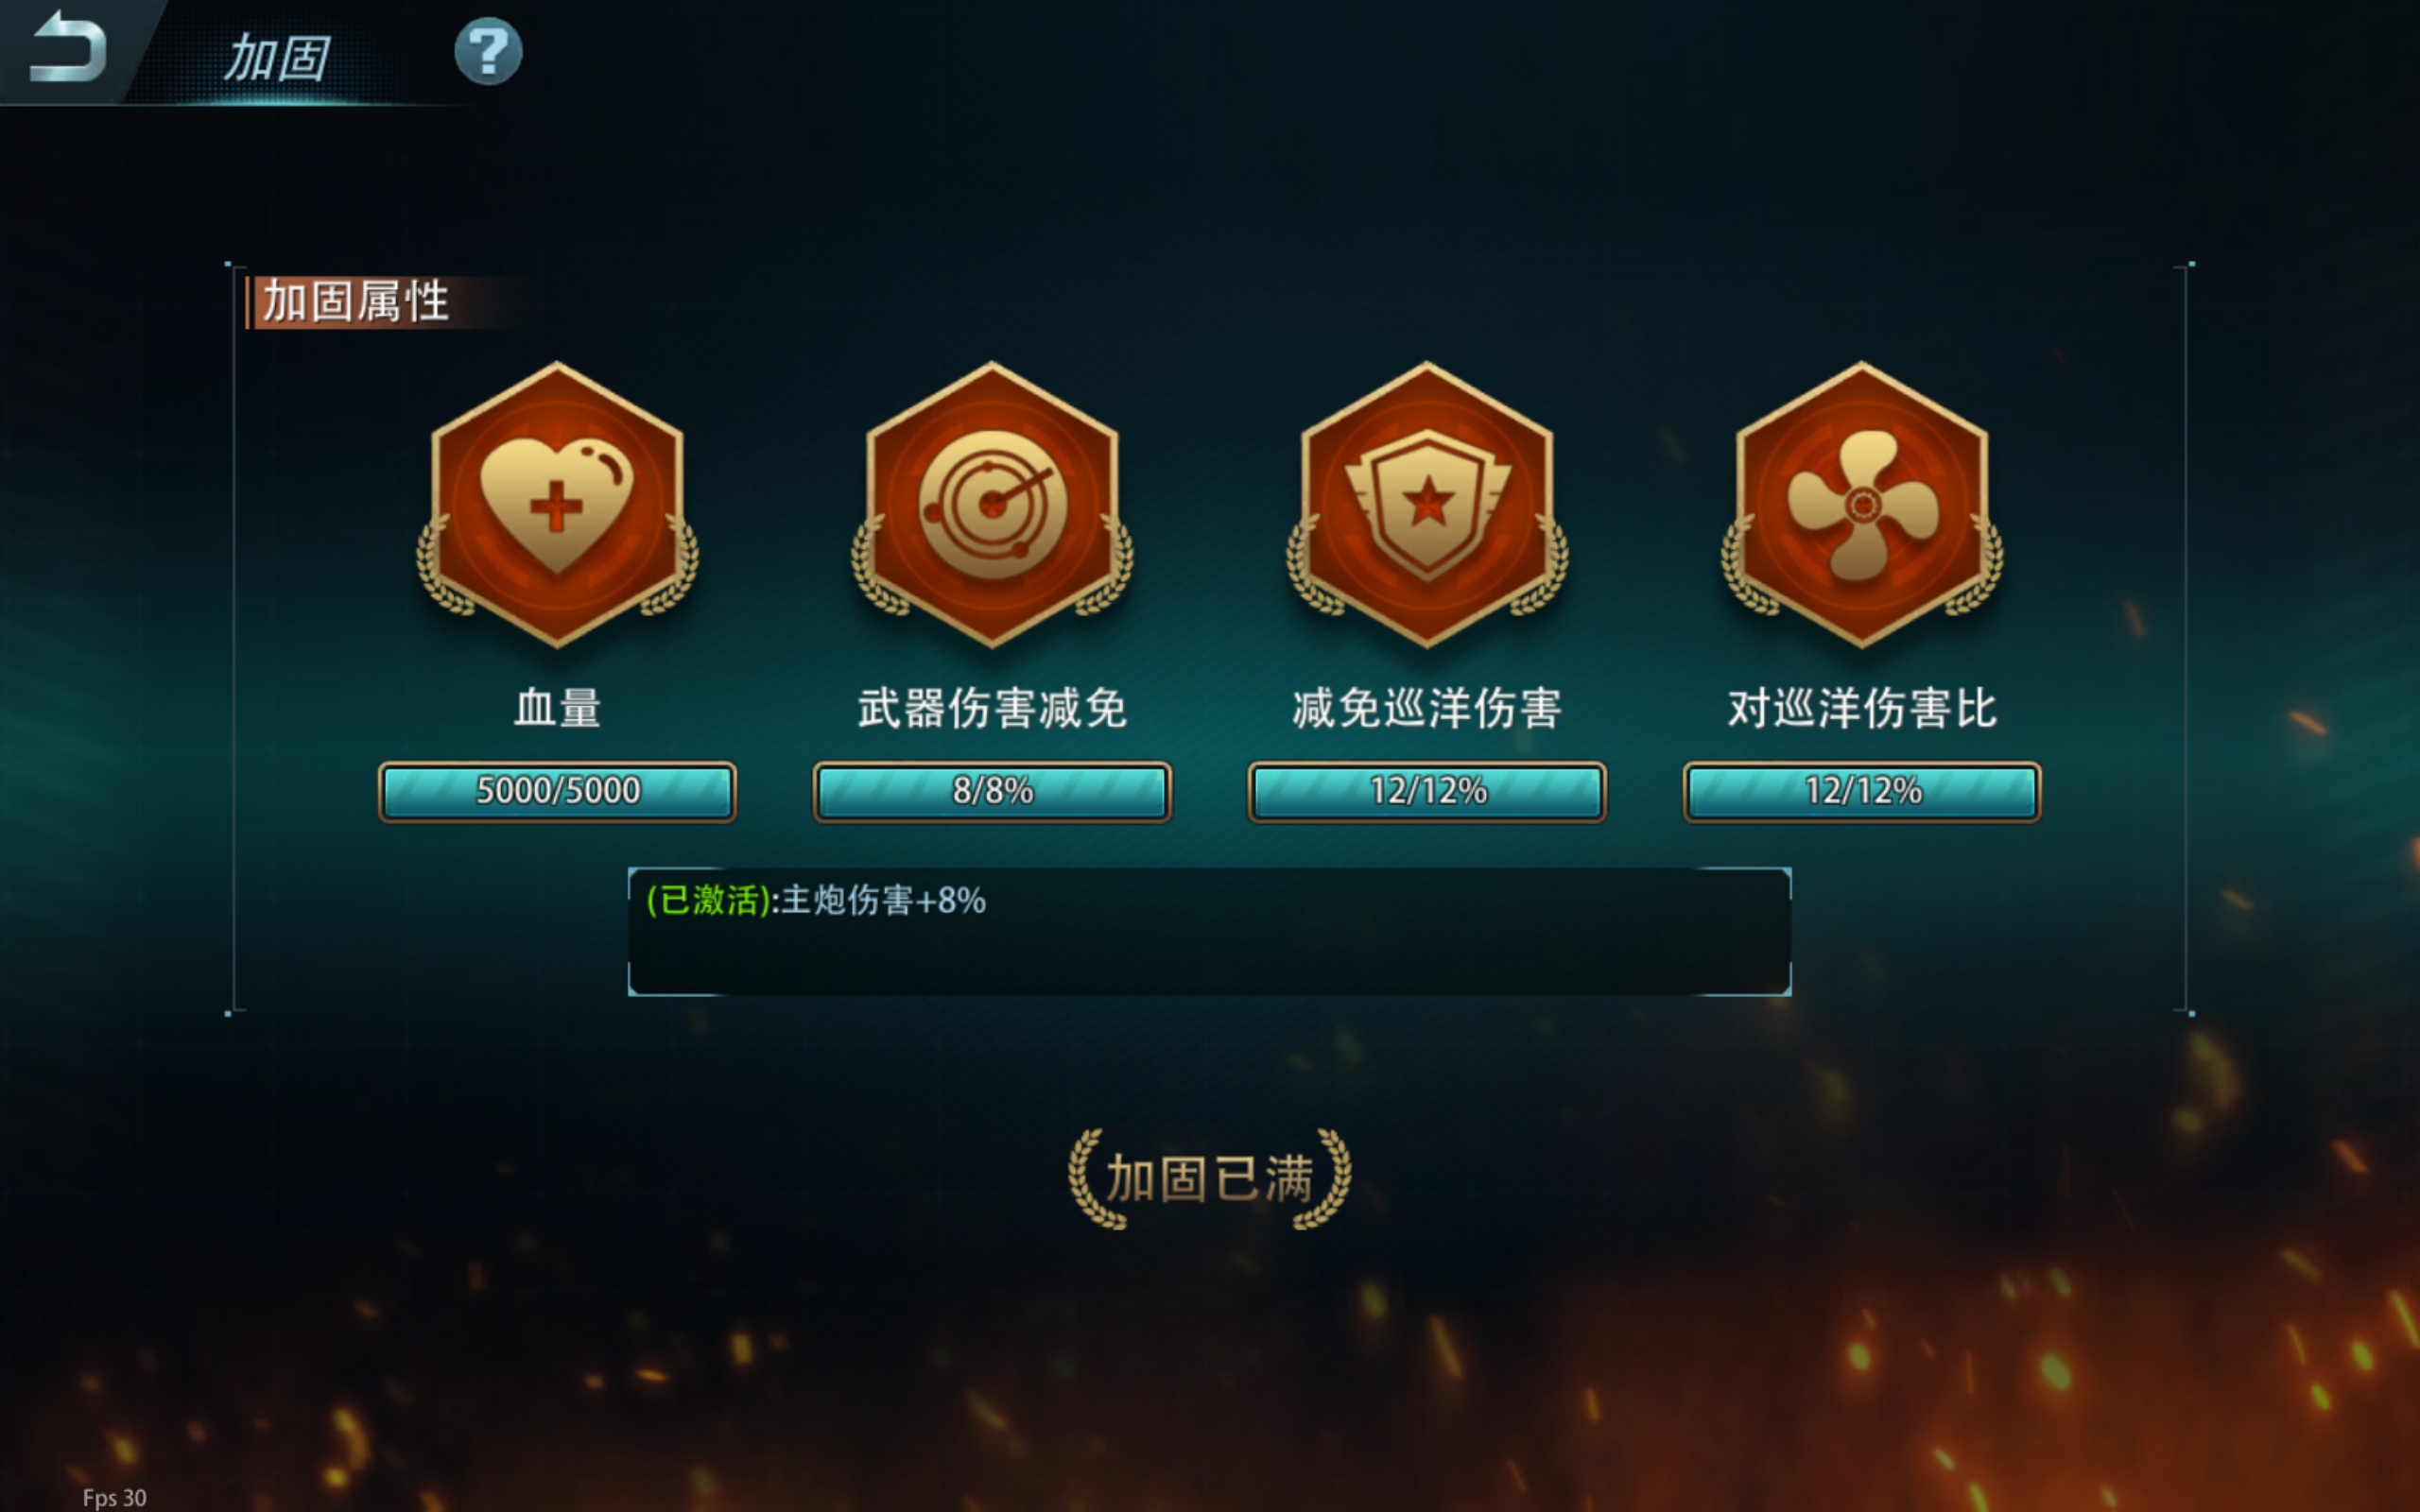
Task: Click the 12/12% bar under 对巡洋伤害比
Action: 1862,792
